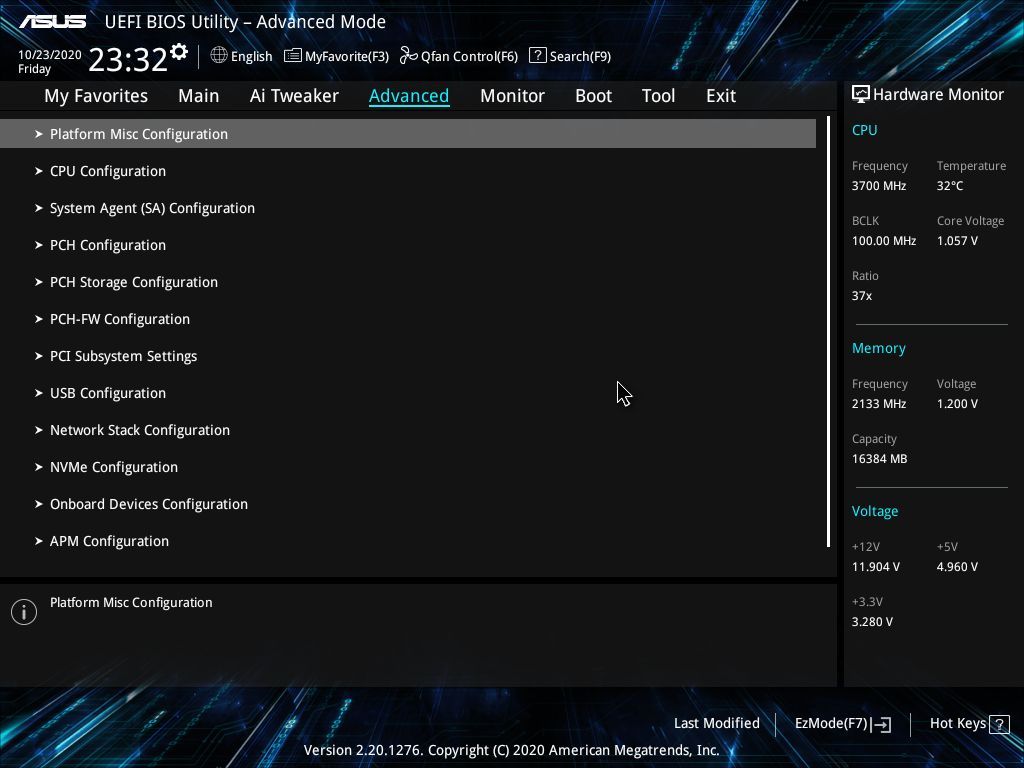Switch to EzMode(F7)
1024x768 pixels.
point(831,724)
